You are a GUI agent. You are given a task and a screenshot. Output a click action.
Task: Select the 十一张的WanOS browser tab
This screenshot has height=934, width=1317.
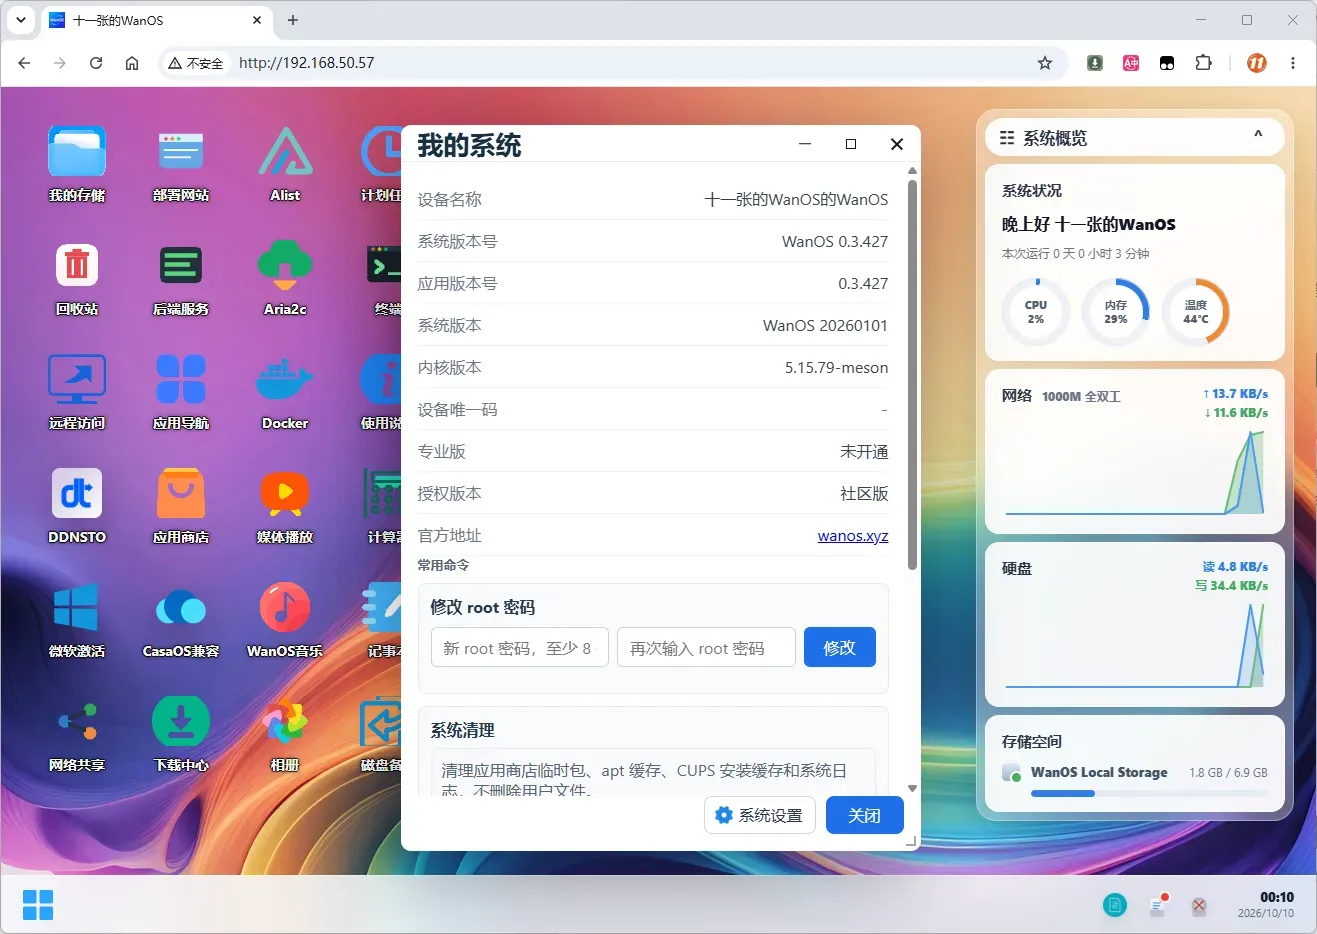[157, 20]
